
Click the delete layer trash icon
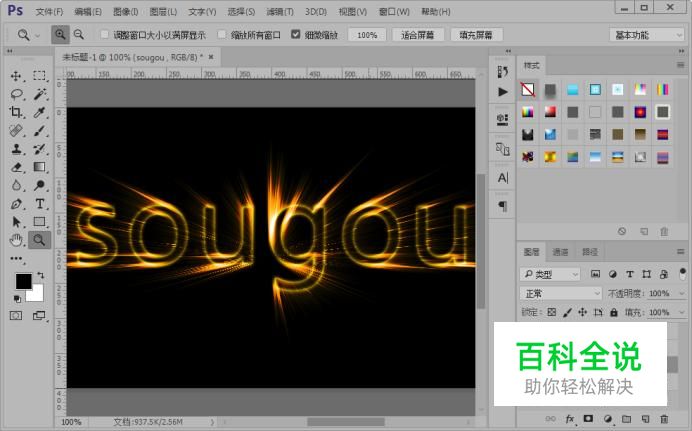pyautogui.click(x=664, y=419)
